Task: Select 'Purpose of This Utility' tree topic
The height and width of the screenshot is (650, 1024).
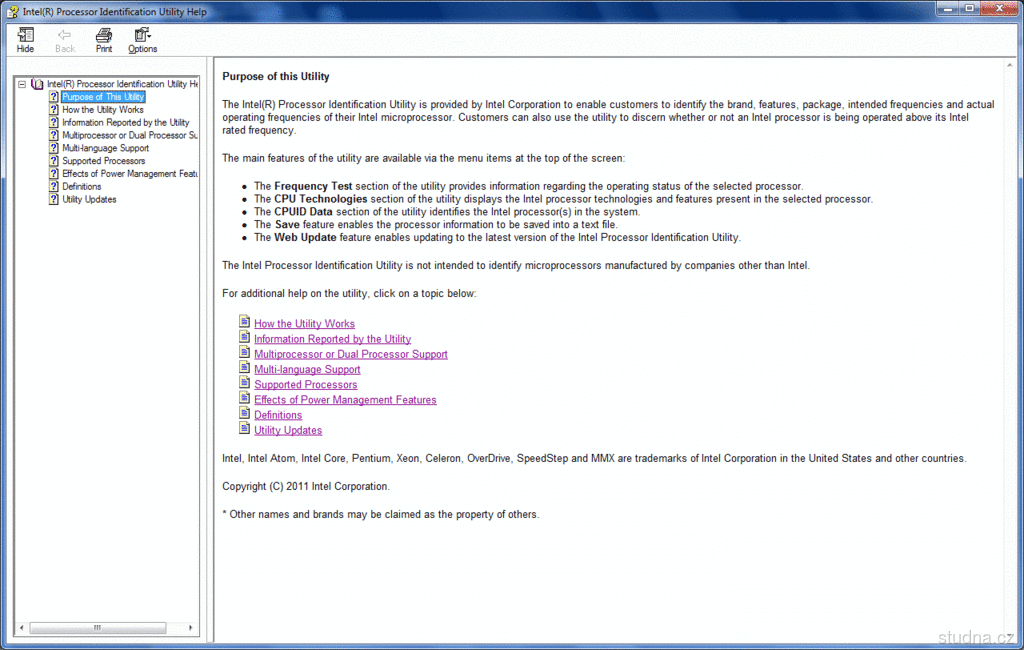Action: (x=103, y=97)
